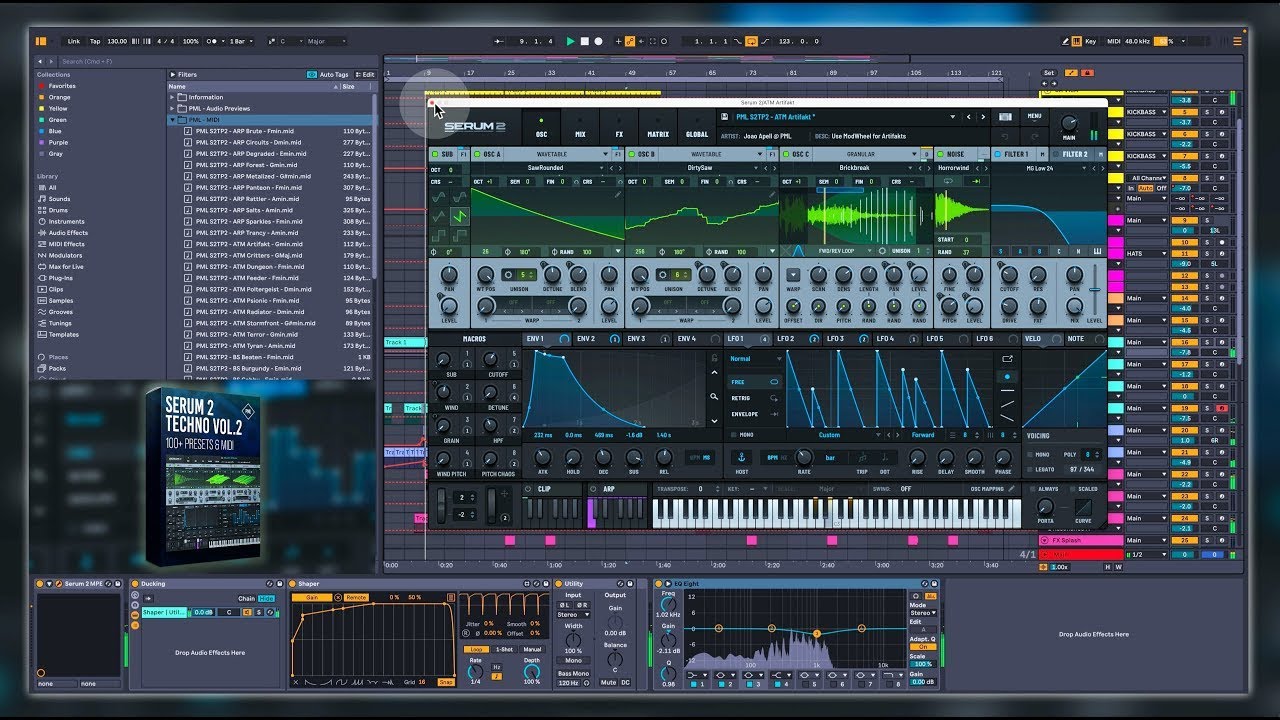Stop playback in the Ableton transport
This screenshot has height=720, width=1280.
pos(585,41)
